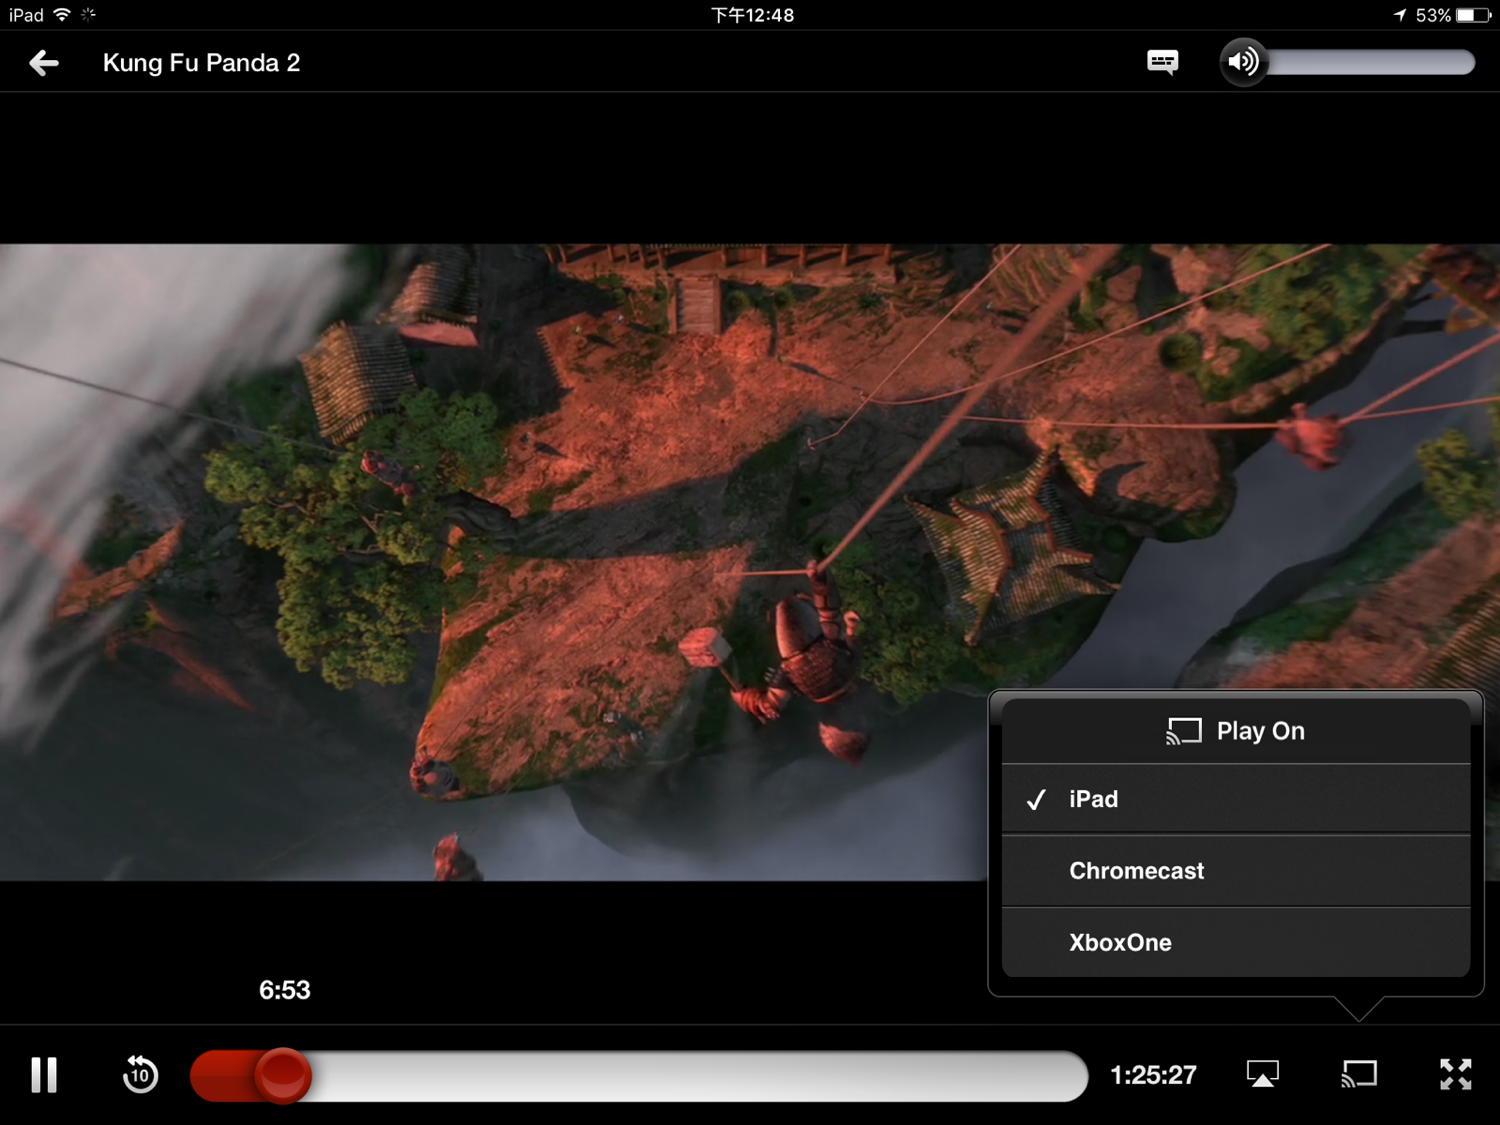1500x1125 pixels.
Task: Open the subtitles and captions options
Action: [1162, 62]
